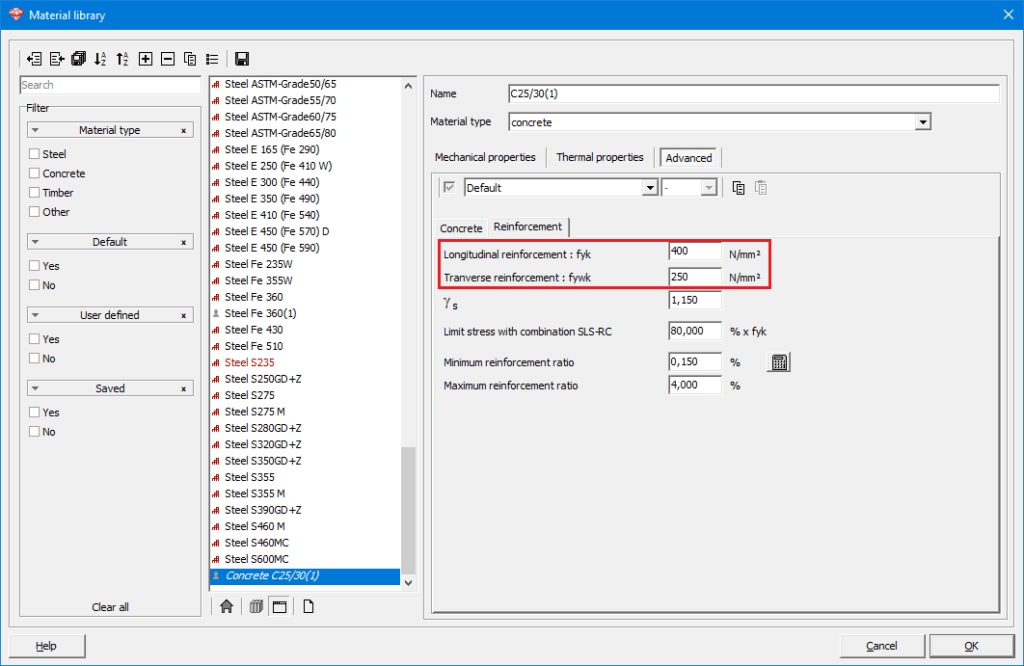
Task: Switch to the Mechanical properties tab
Action: (485, 157)
